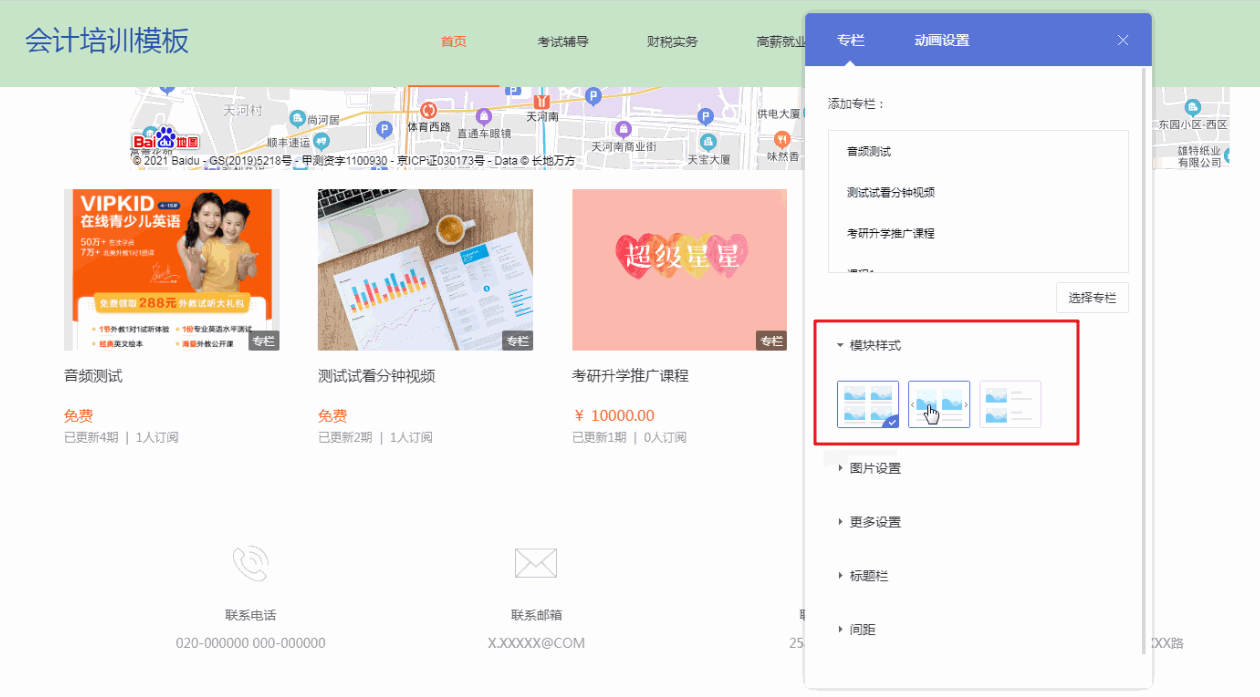Image resolution: width=1260 pixels, height=697 pixels.
Task: Click the 添加专栏 label
Action: 856,103
